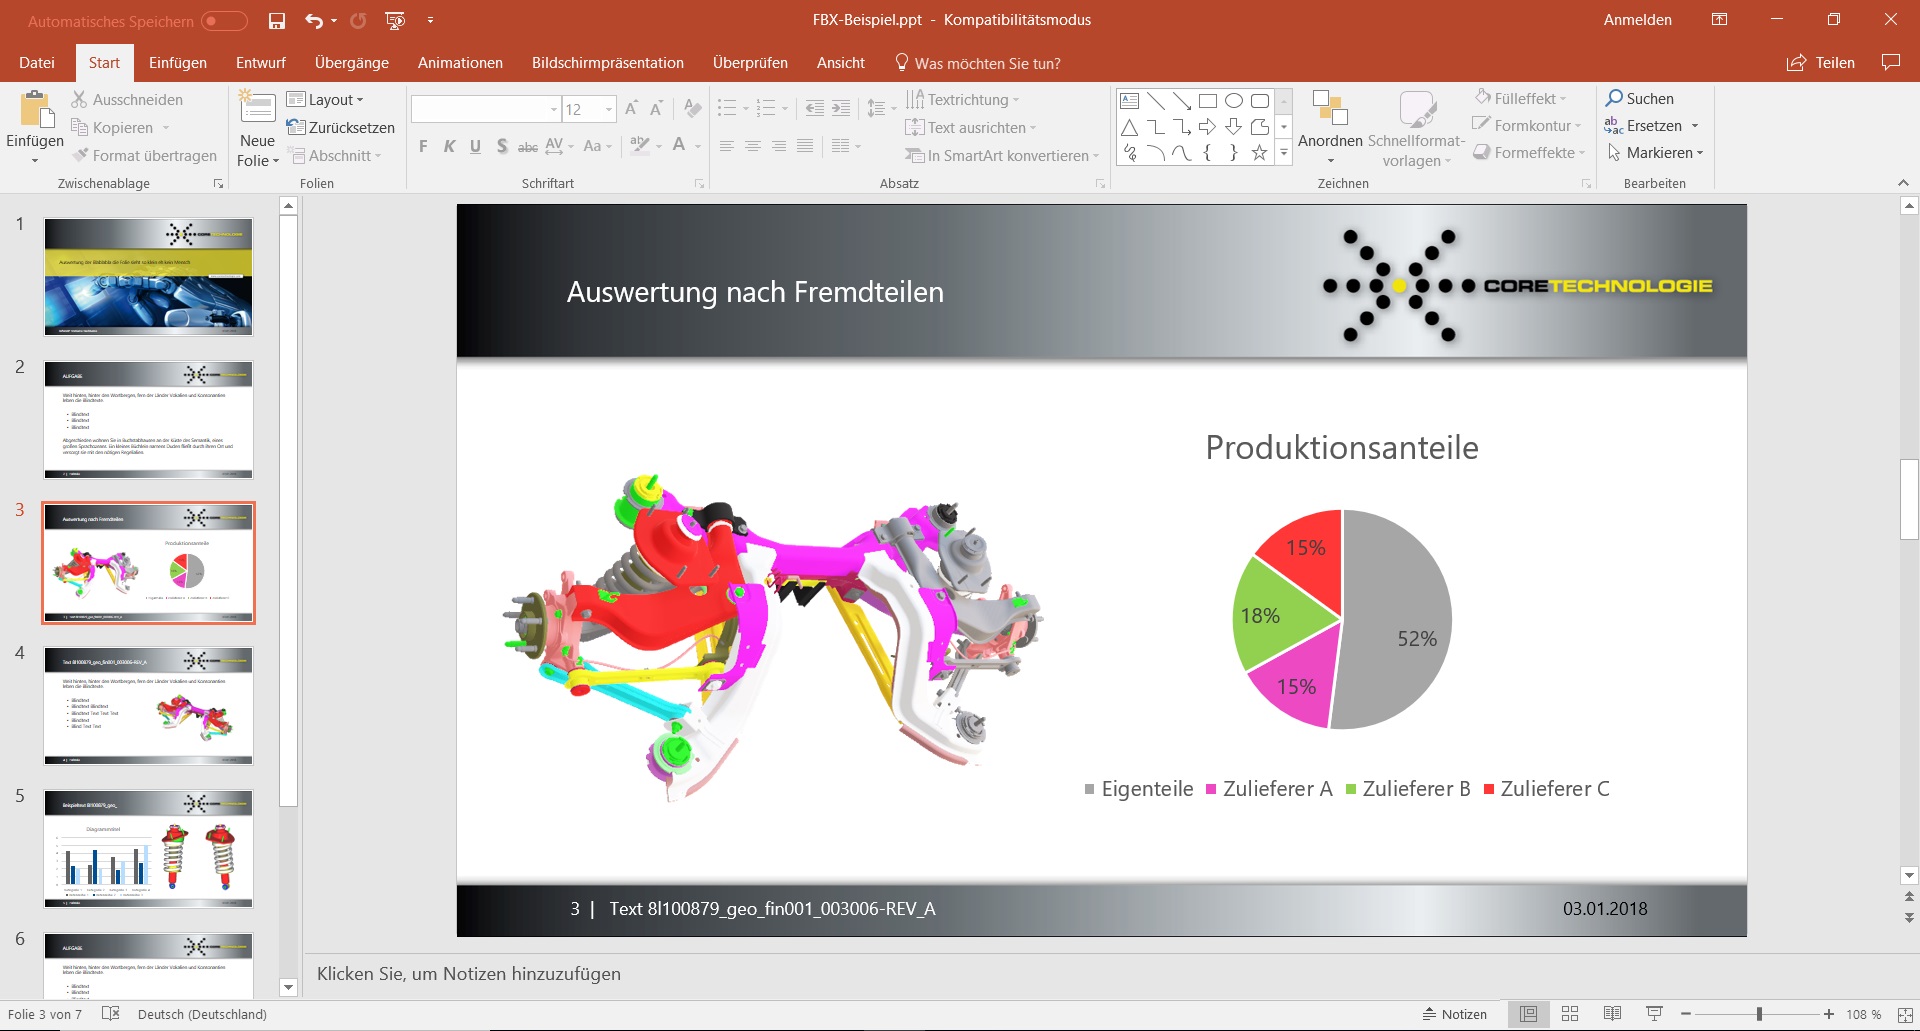Switch to the Animationen tab

tap(460, 63)
